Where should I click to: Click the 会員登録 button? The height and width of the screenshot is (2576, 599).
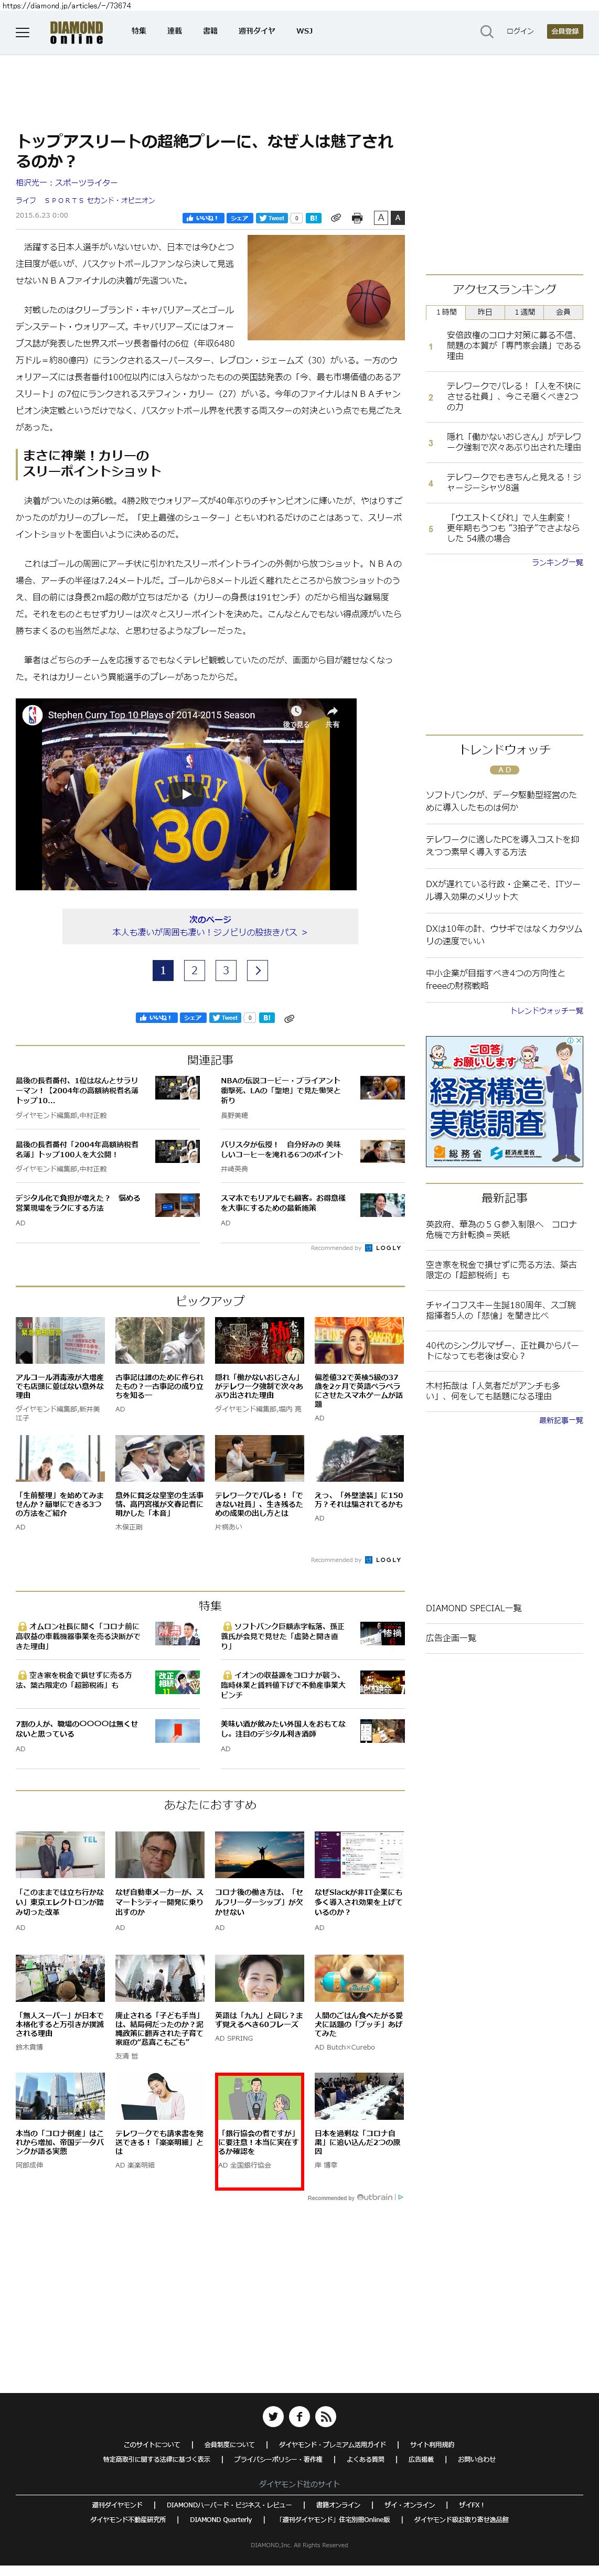point(565,31)
